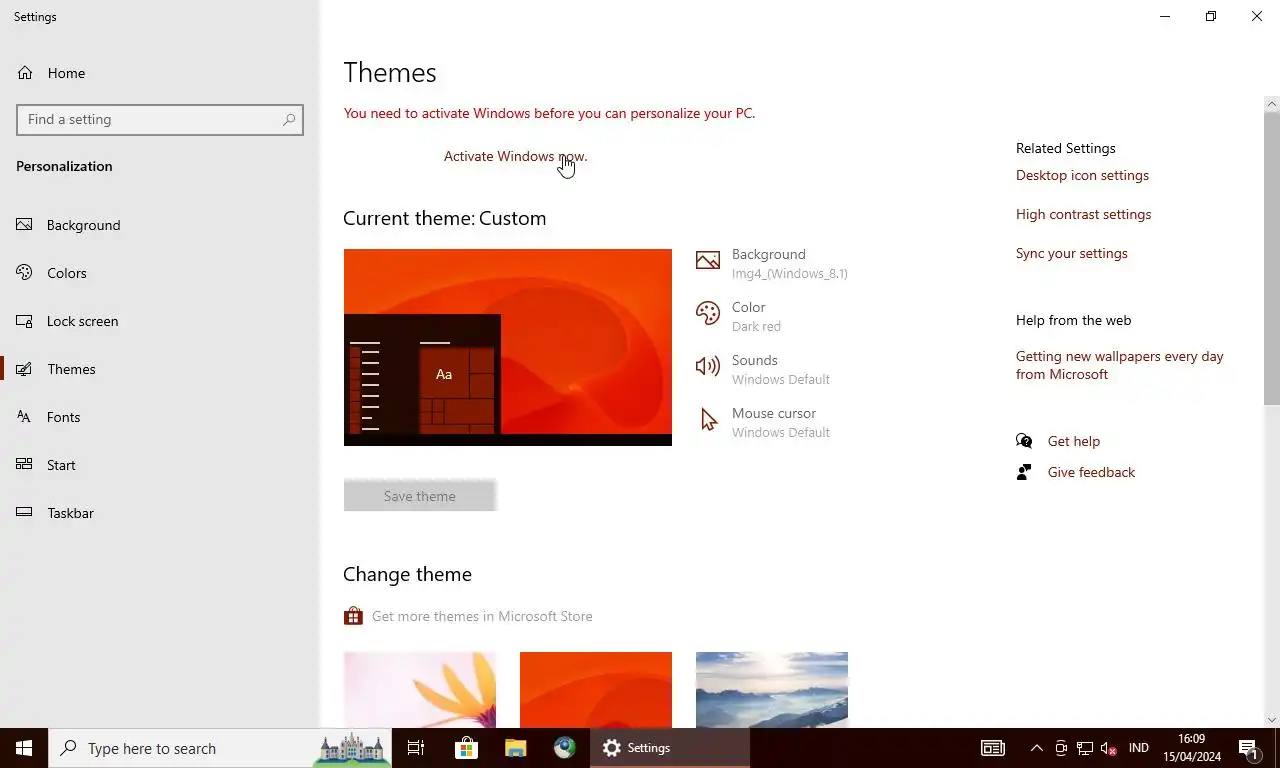Click the Background sidebar picture icon
The height and width of the screenshot is (768, 1280).
coord(25,225)
